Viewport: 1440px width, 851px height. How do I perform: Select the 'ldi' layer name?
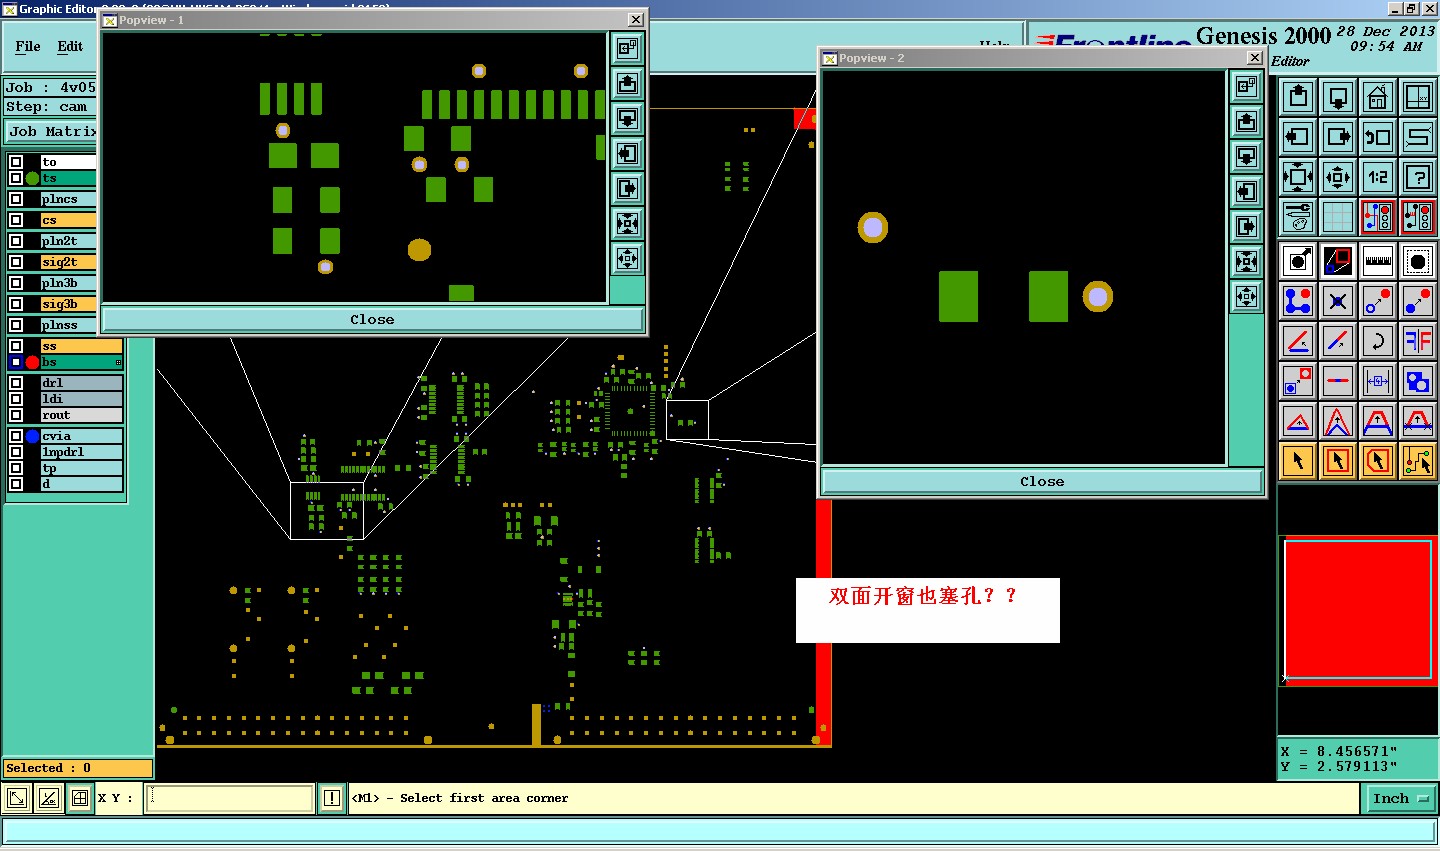click(x=81, y=399)
